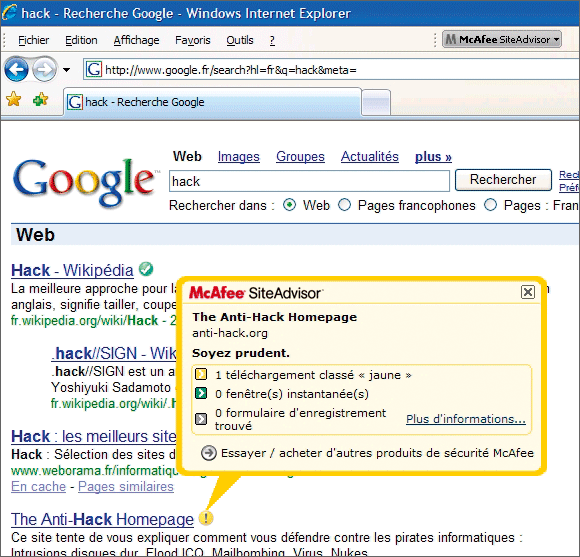This screenshot has width=580, height=557.
Task: Click arrow icon beside 'Essayer / acheter'
Action: tap(209, 453)
